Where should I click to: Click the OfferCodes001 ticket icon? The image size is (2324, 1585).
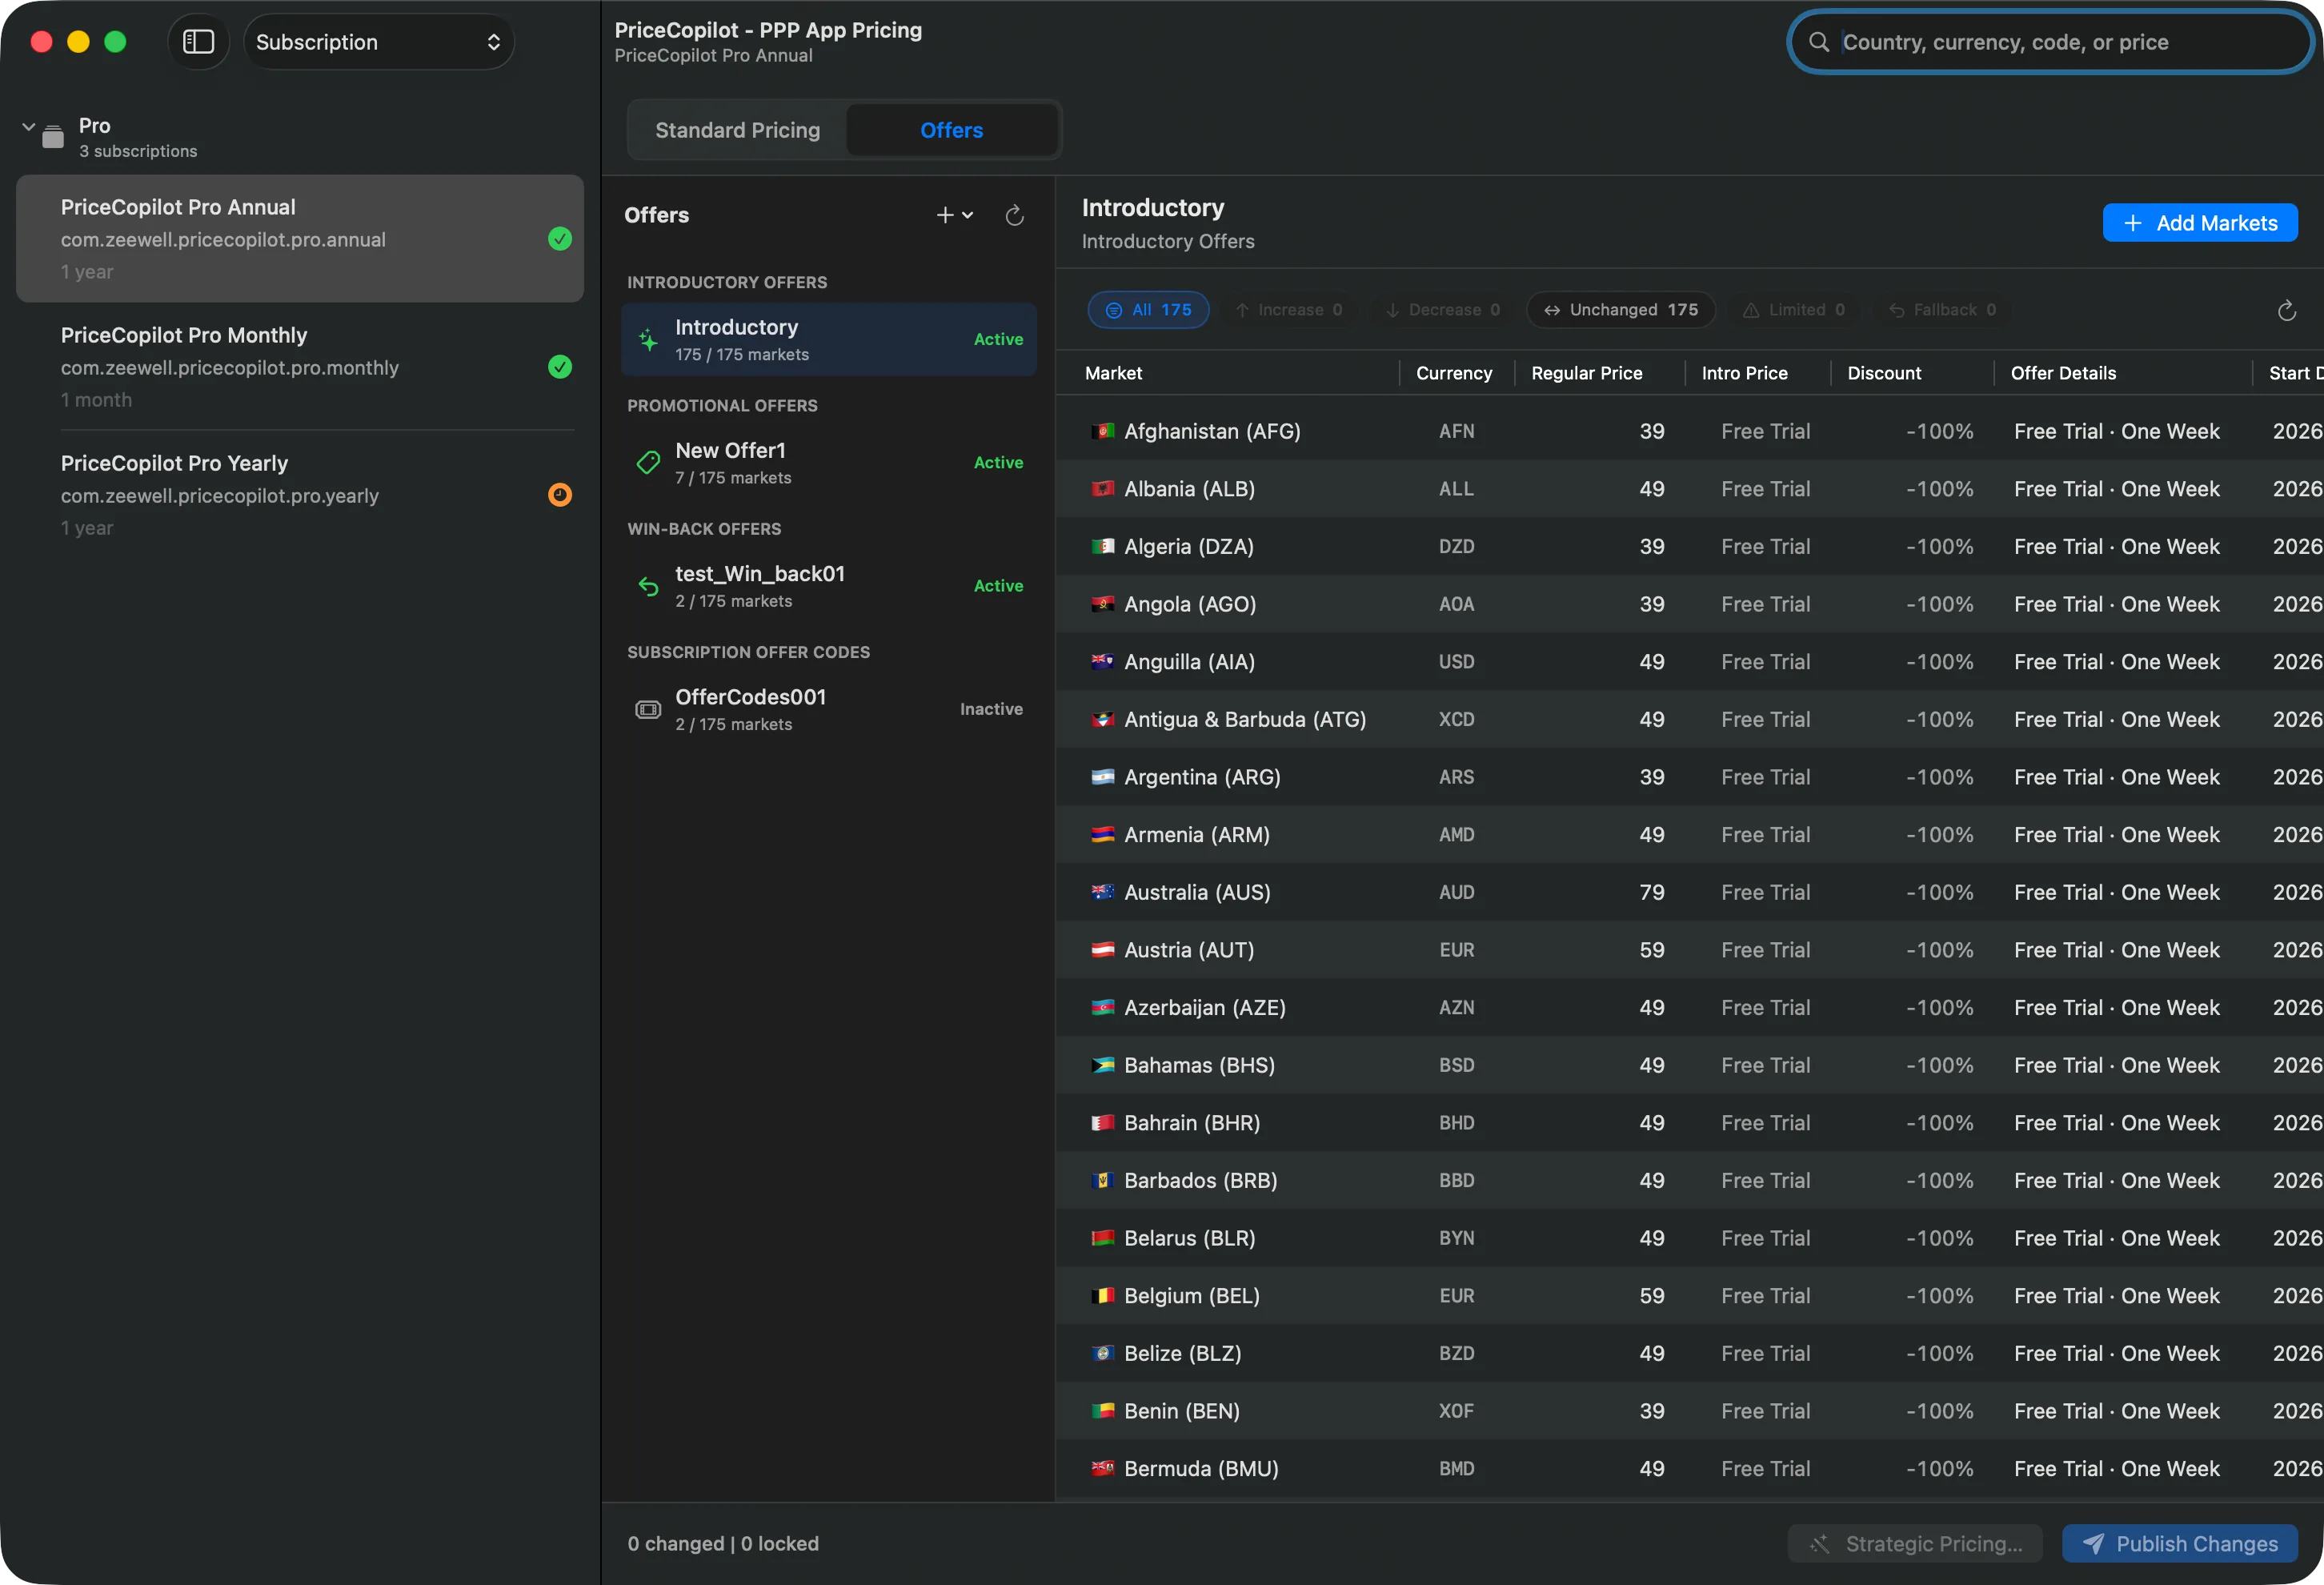tap(648, 709)
